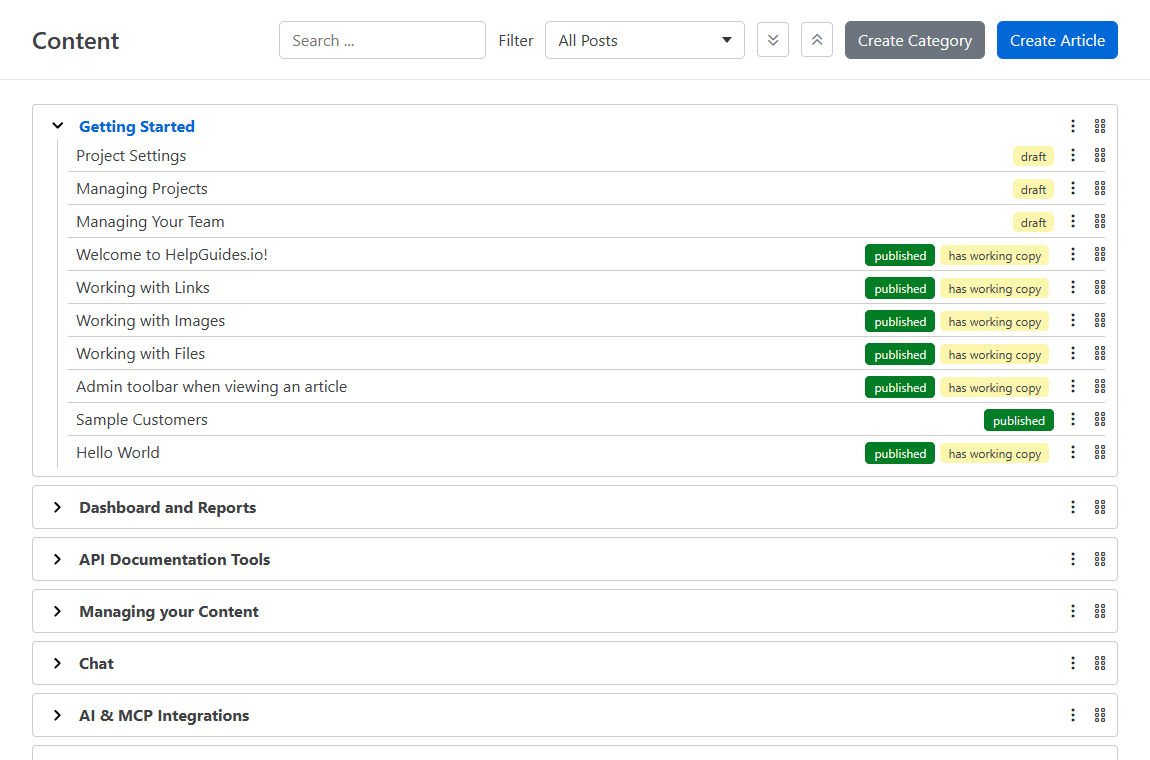
Task: Click drag handle on Managing Projects row
Action: (1100, 189)
